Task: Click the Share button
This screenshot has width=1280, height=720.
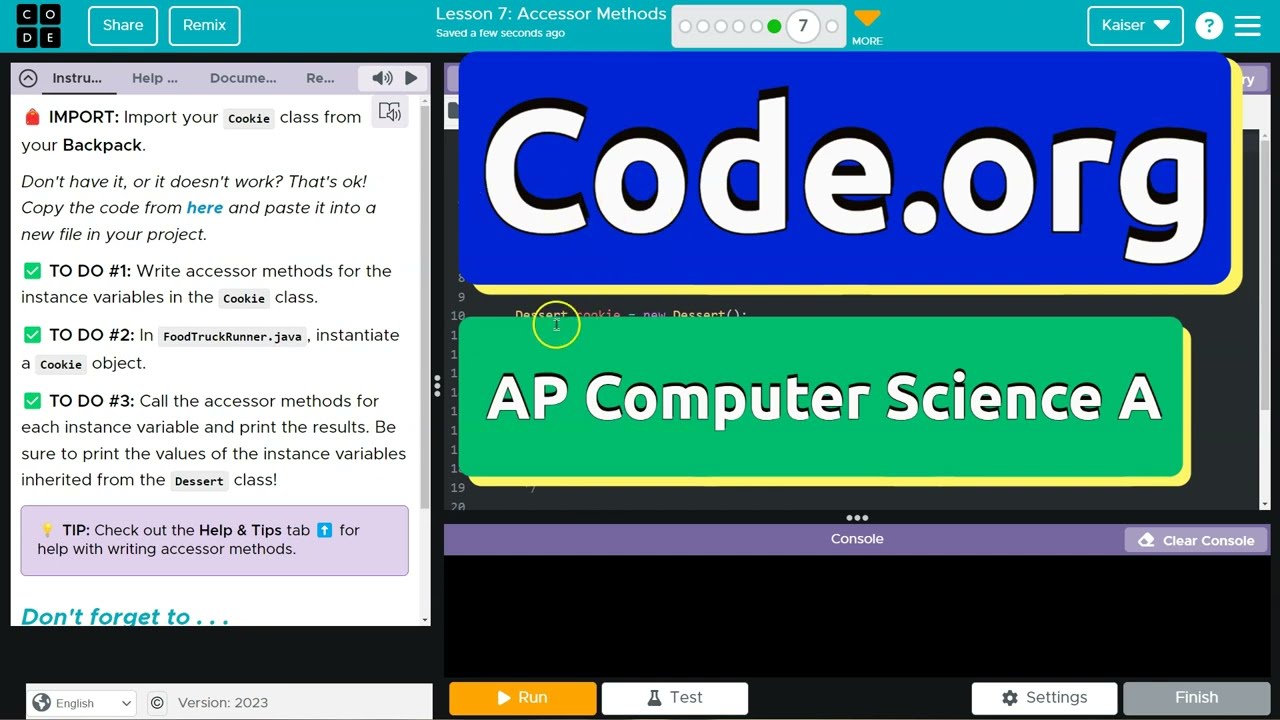Action: (123, 25)
